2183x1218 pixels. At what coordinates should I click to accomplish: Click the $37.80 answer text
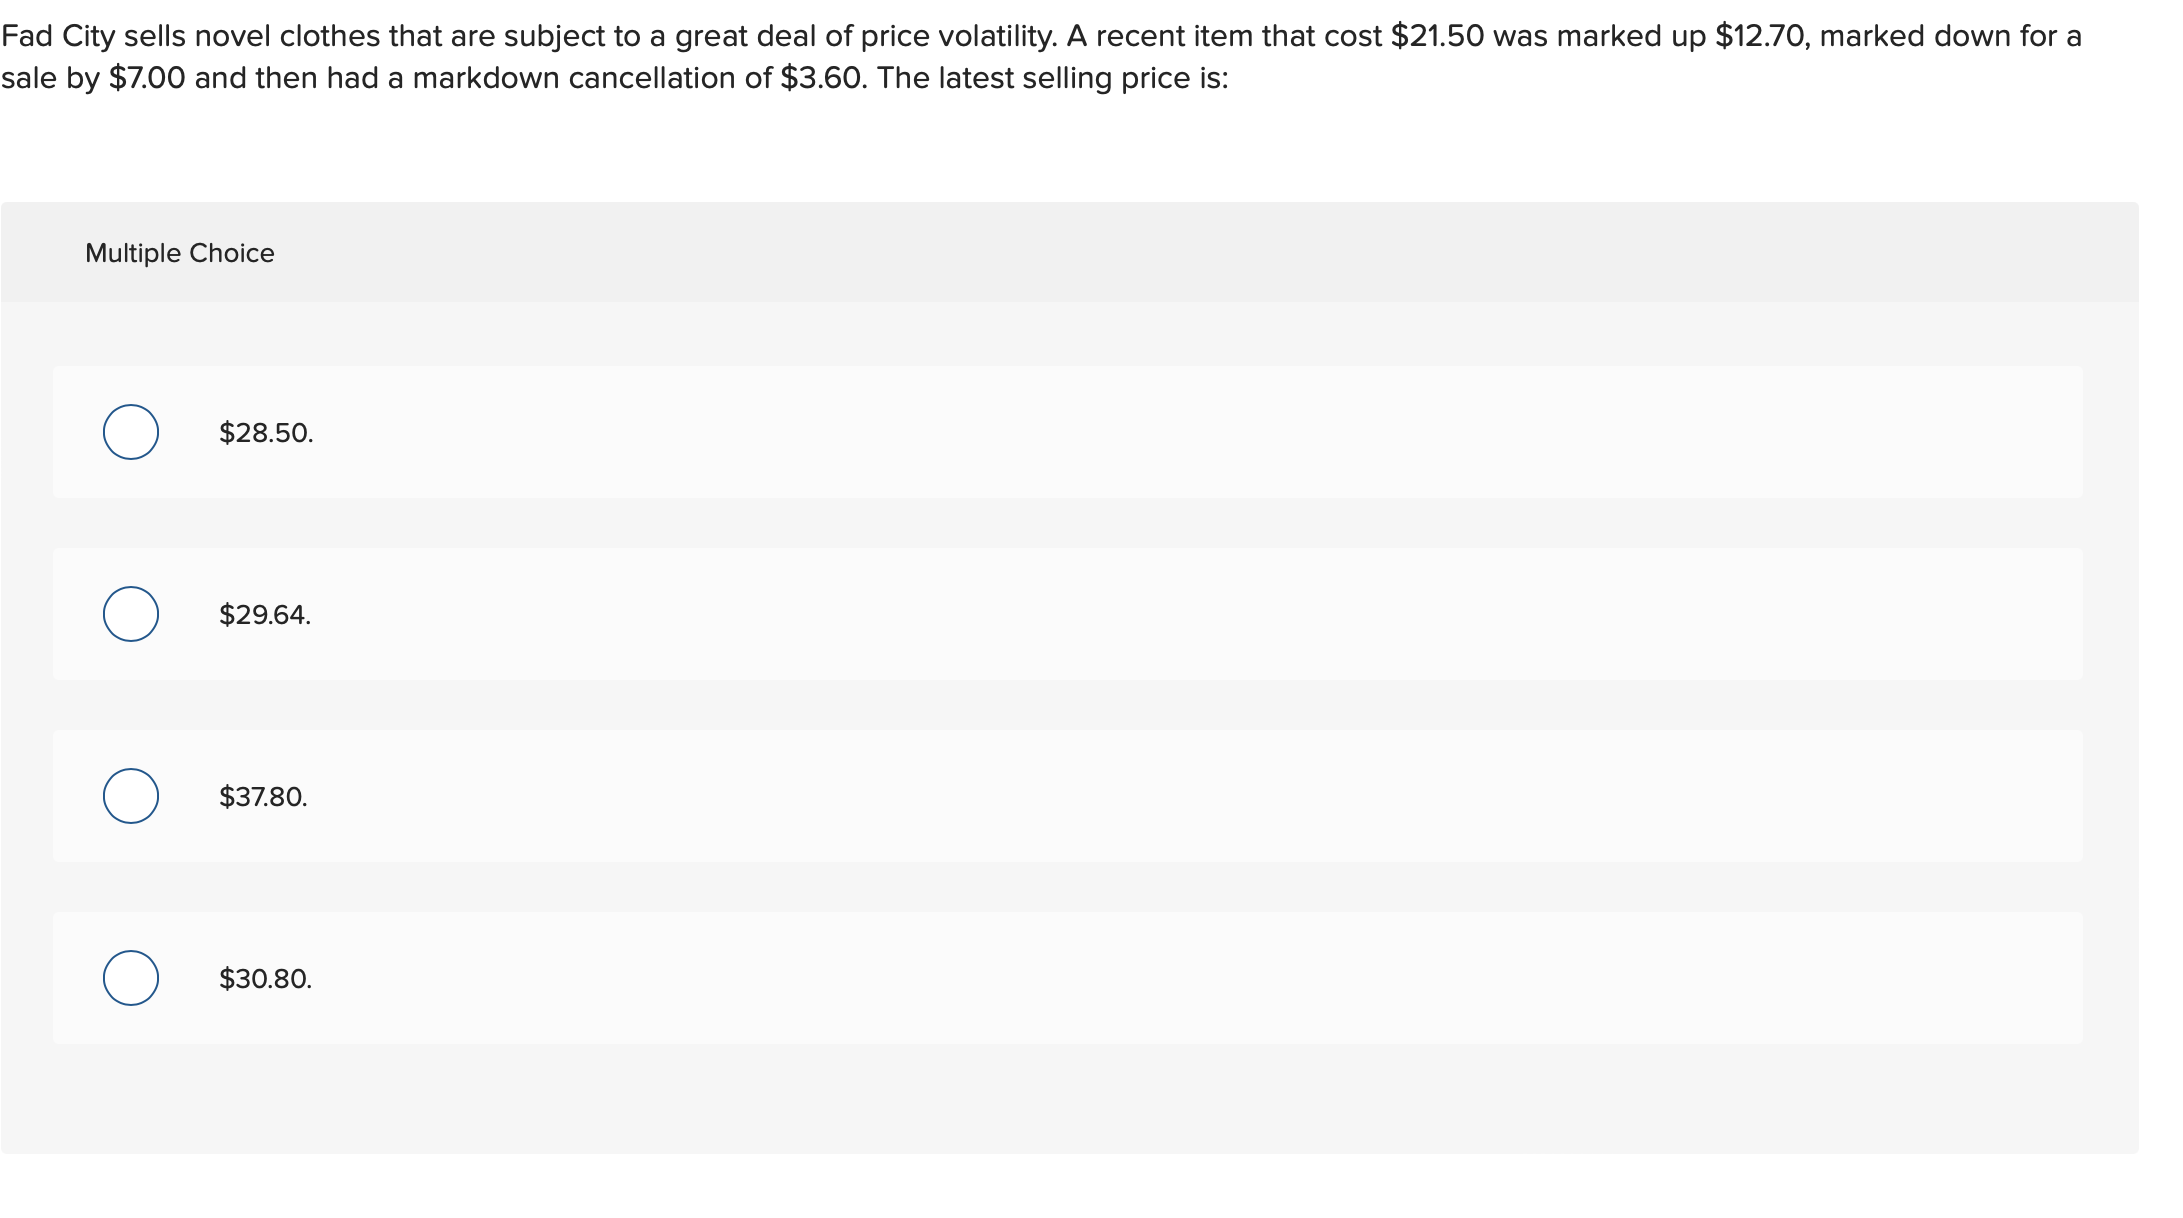262,797
